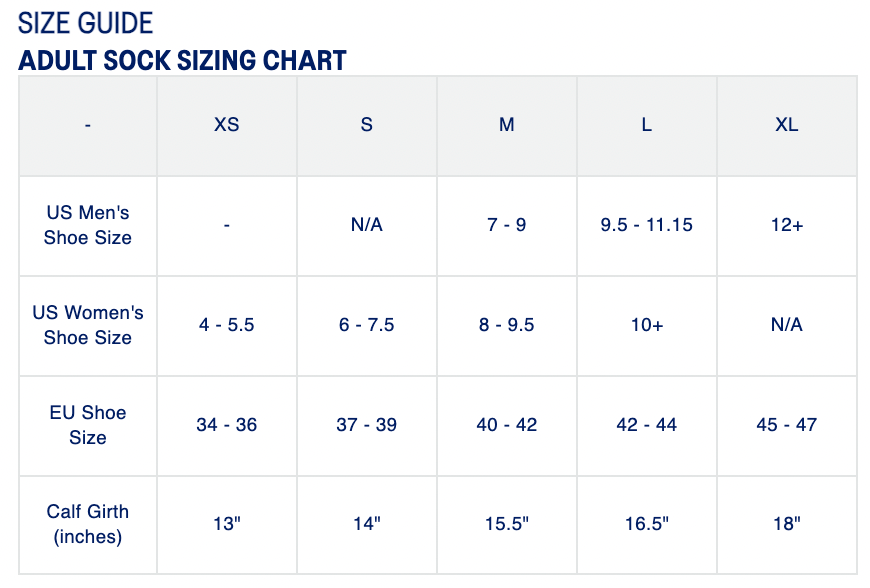Click the US Men's Shoe Size row label
This screenshot has width=870, height=588.
tap(88, 225)
